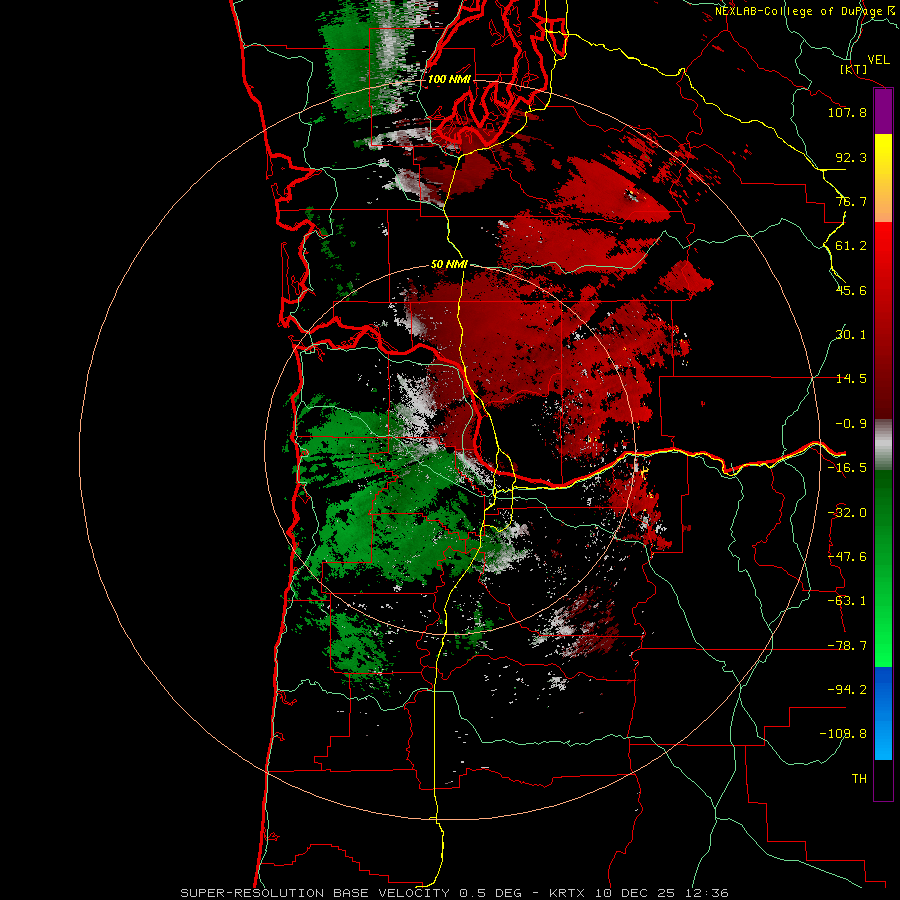The image size is (900, 900).
Task: Click the gray near-zero segment of the color bar
Action: pos(883,444)
